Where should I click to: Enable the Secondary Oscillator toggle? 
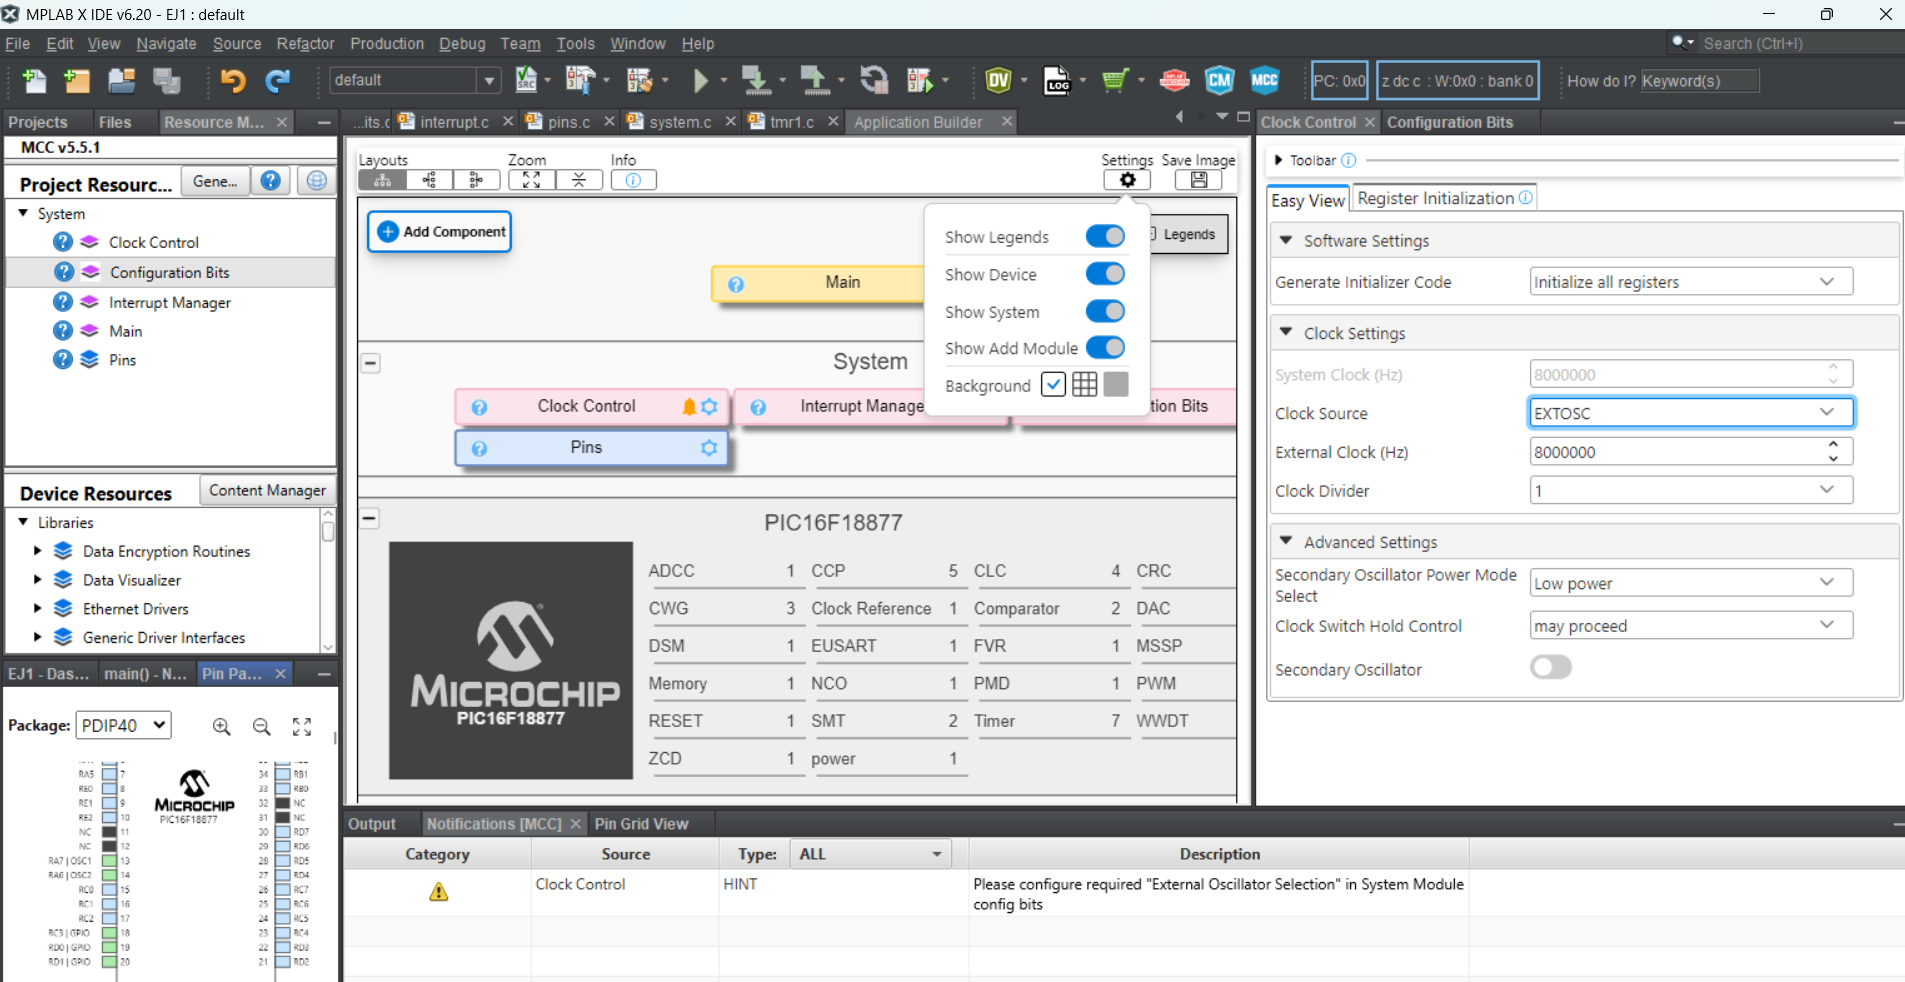(x=1550, y=667)
